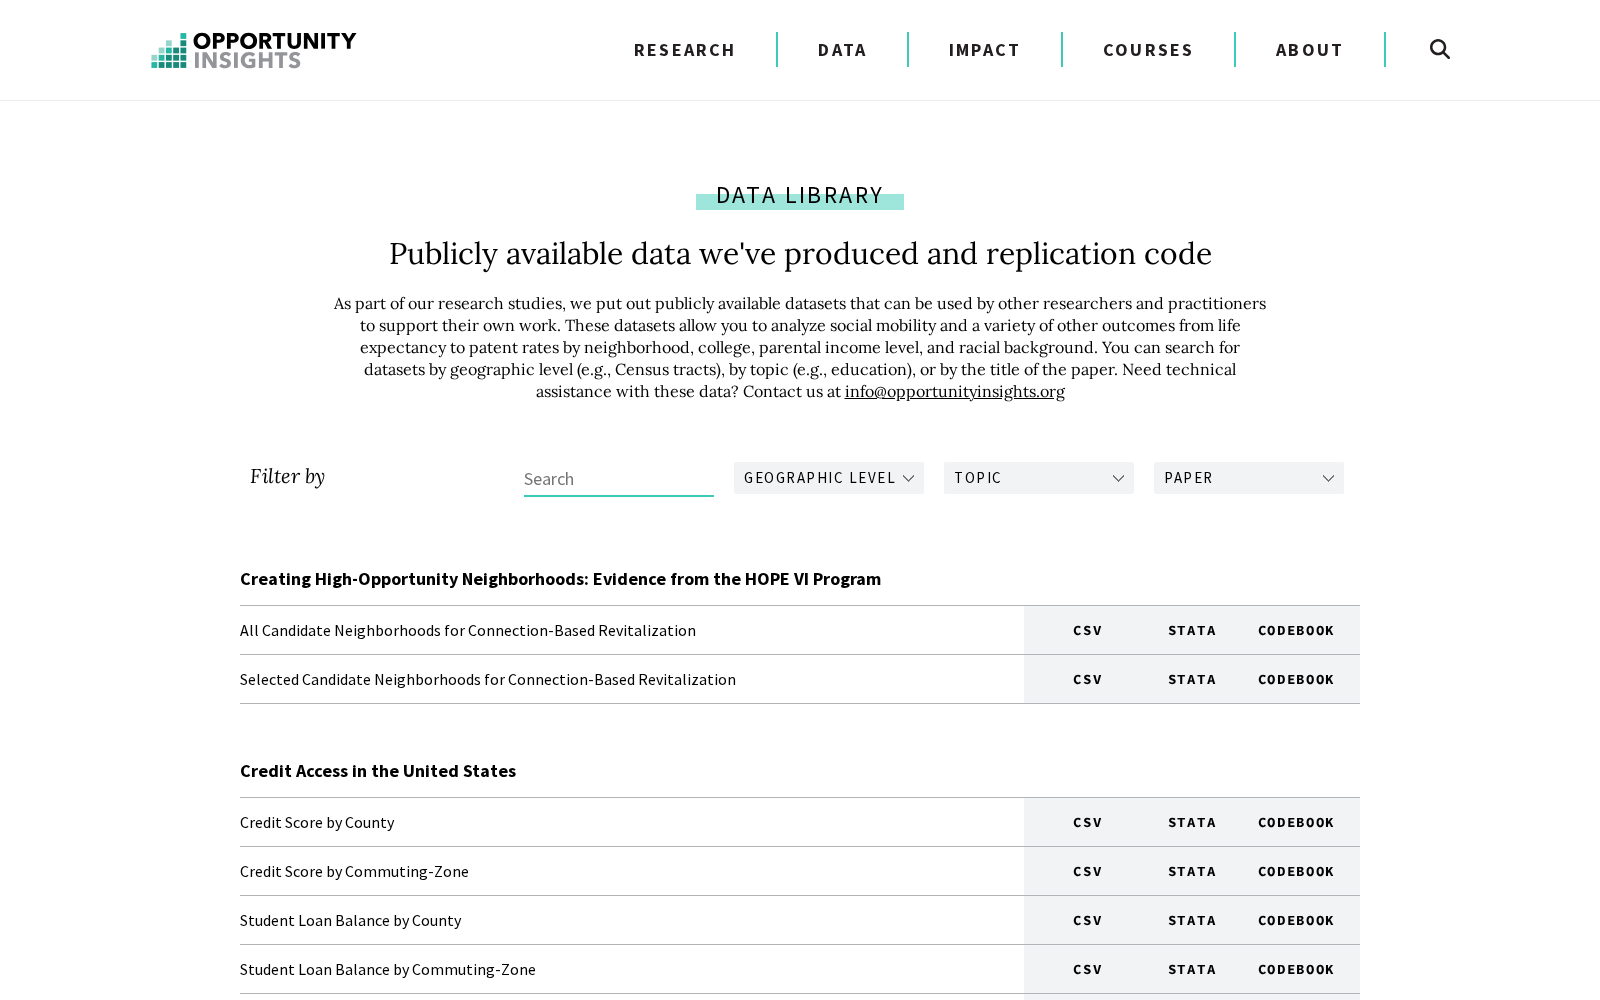Download CSV for Student Loan Balance by Commuting-Zone
This screenshot has width=1600, height=1000.
click(x=1087, y=969)
